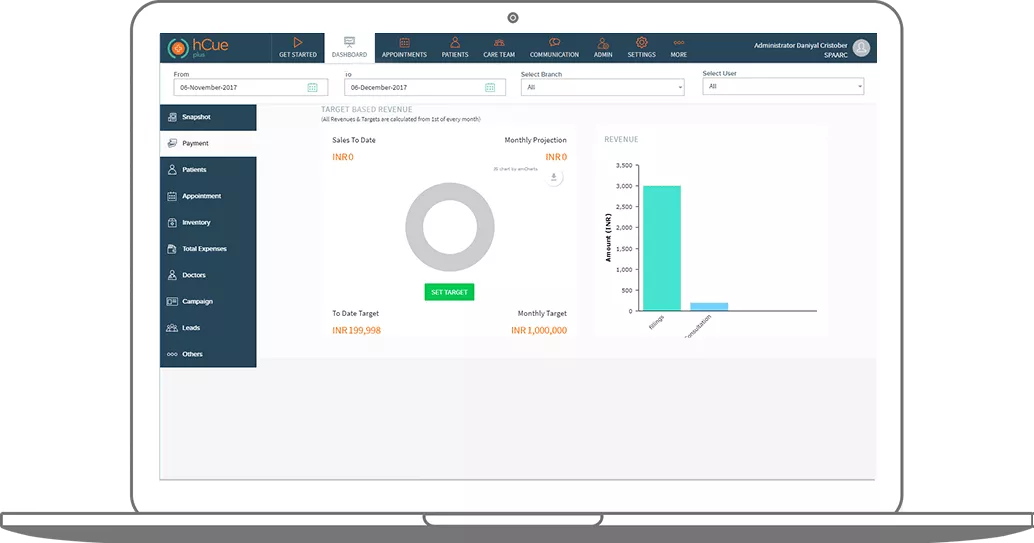The image size is (1034, 543).
Task: Open the More three-dots icon
Action: click(679, 43)
